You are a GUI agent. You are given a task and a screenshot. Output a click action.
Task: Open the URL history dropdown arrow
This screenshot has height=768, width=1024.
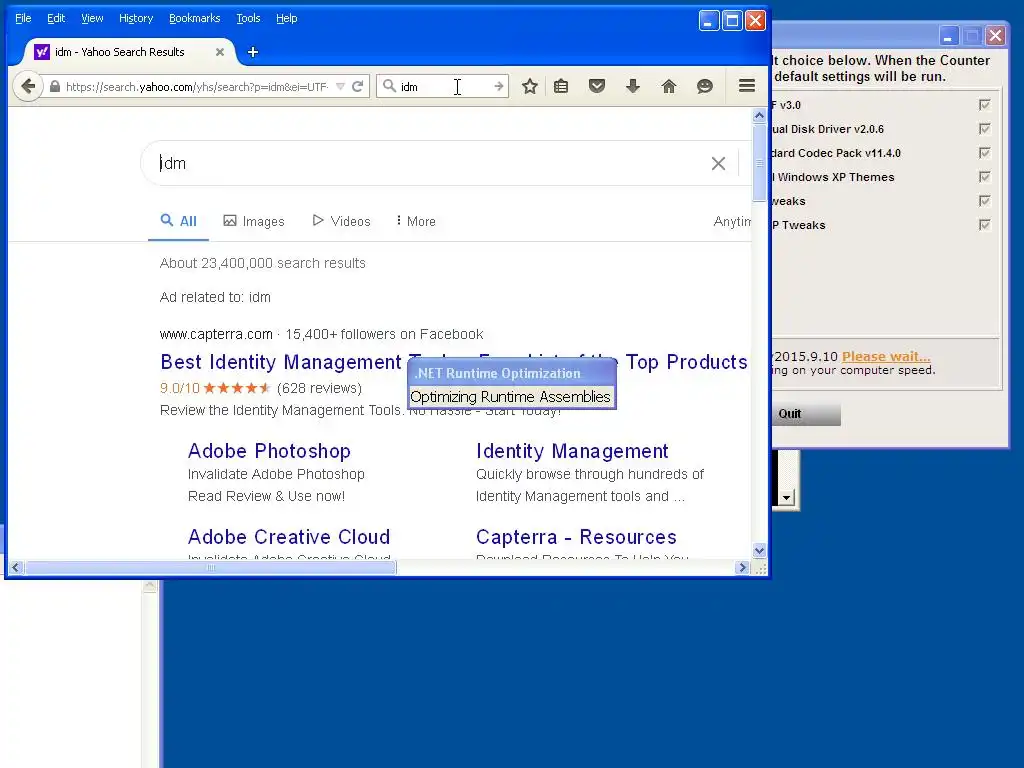point(340,86)
